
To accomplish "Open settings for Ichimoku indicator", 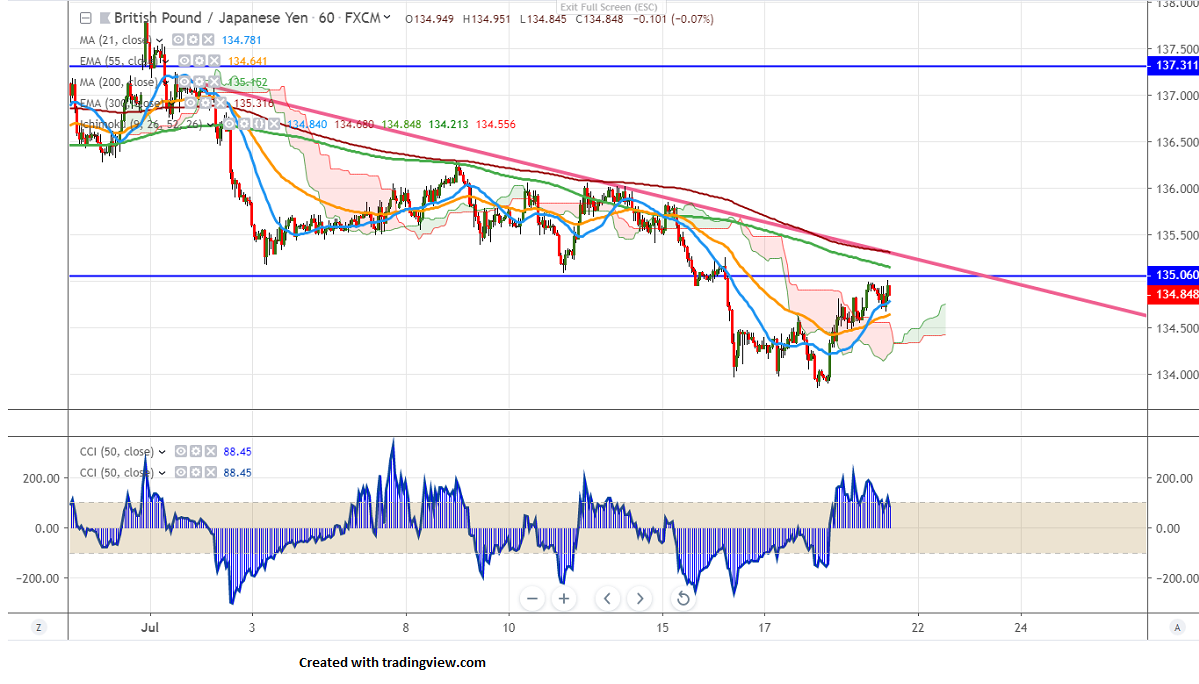I will pos(243,124).
